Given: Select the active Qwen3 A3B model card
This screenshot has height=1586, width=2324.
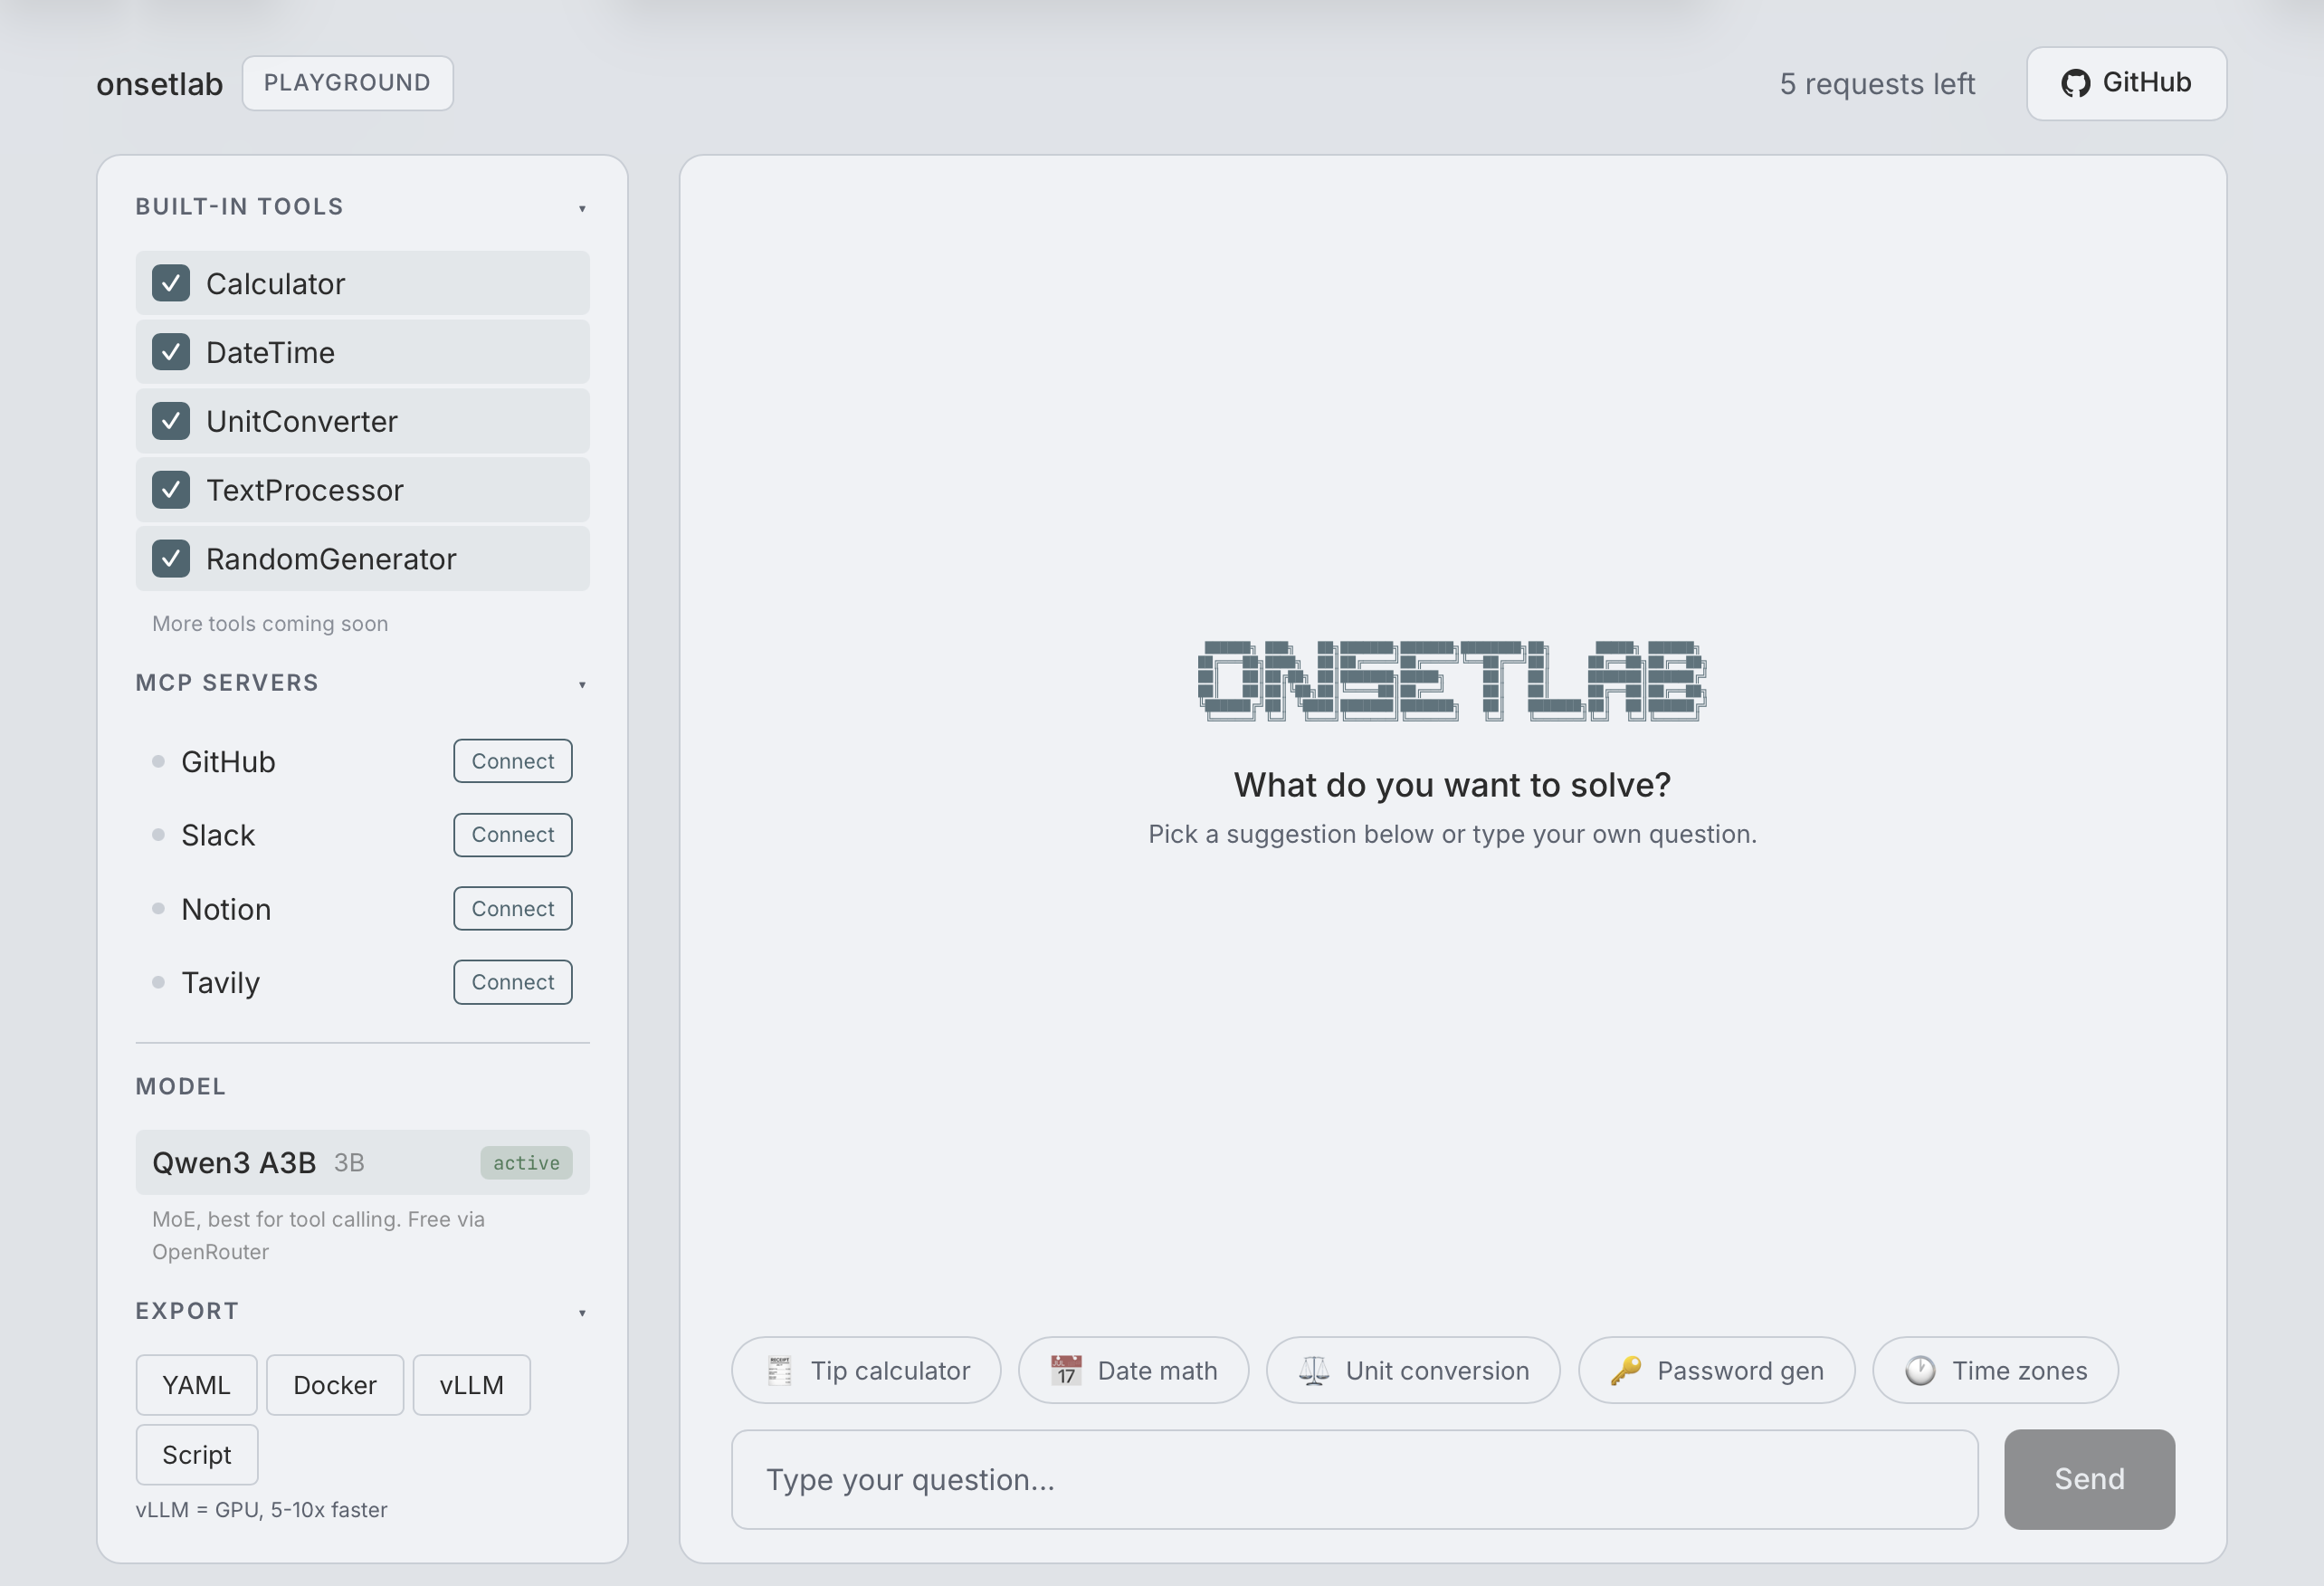Looking at the screenshot, I should click(362, 1162).
